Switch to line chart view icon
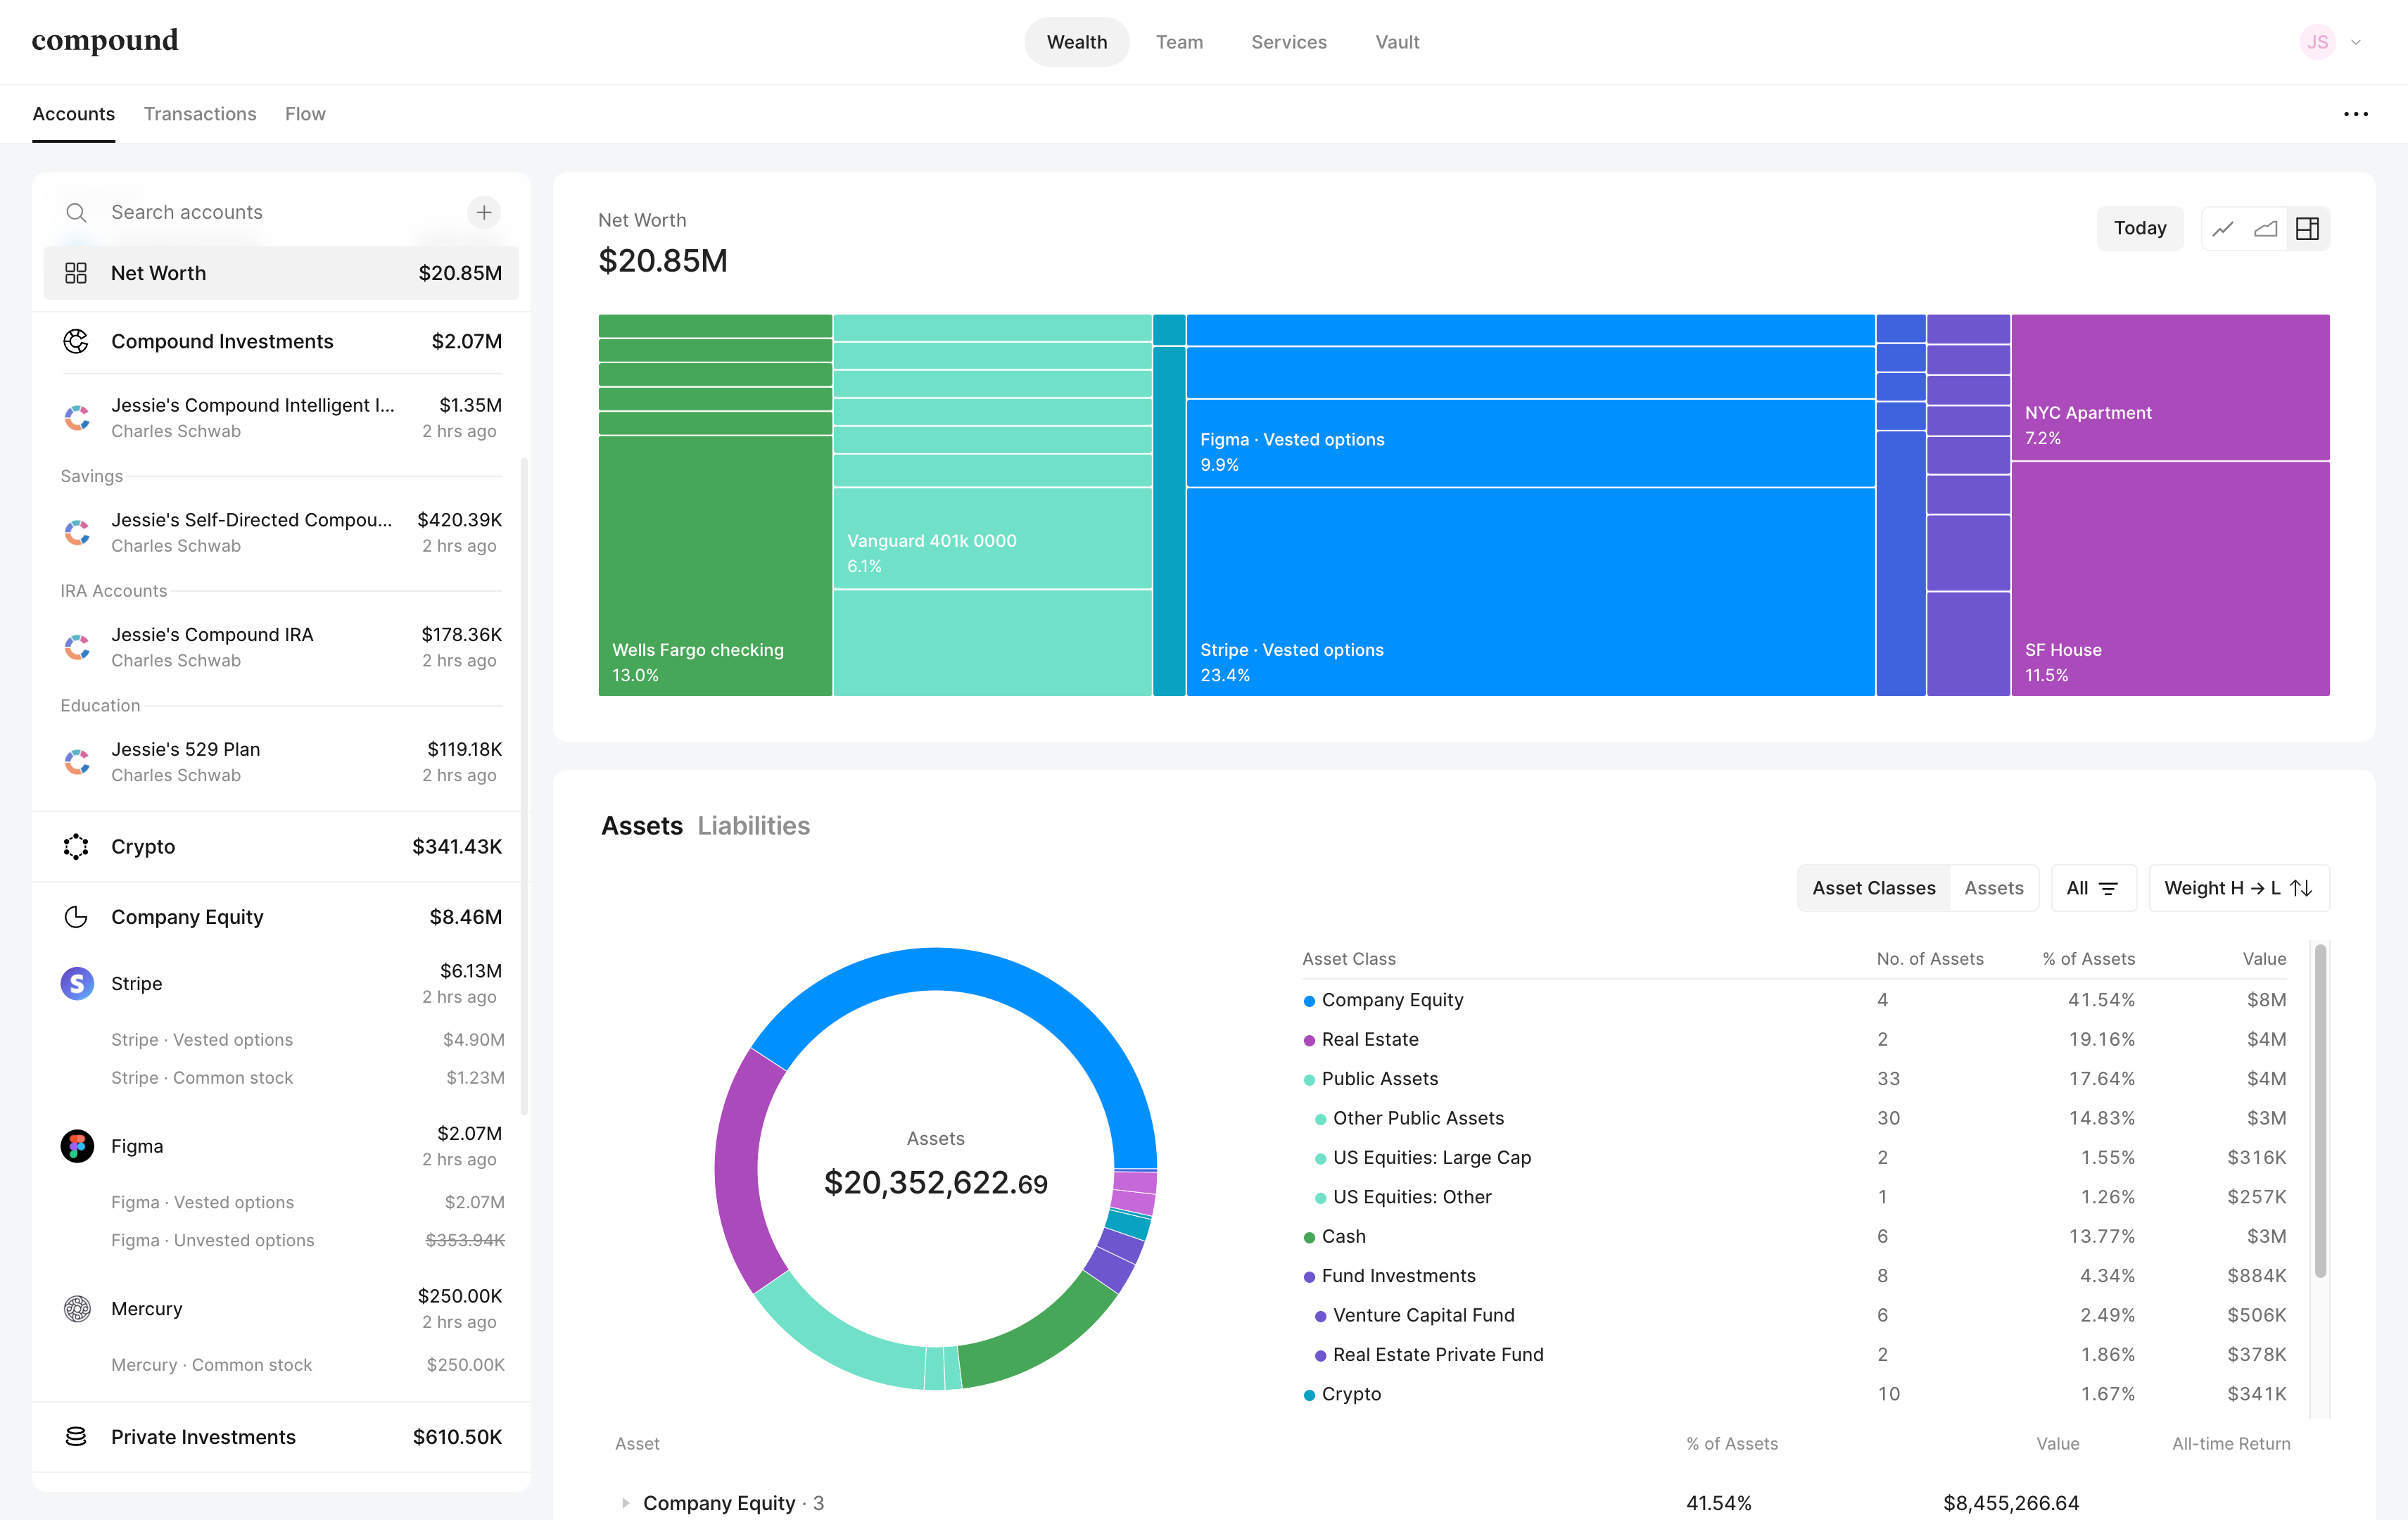Screen dimensions: 2408x1520 (2223, 229)
